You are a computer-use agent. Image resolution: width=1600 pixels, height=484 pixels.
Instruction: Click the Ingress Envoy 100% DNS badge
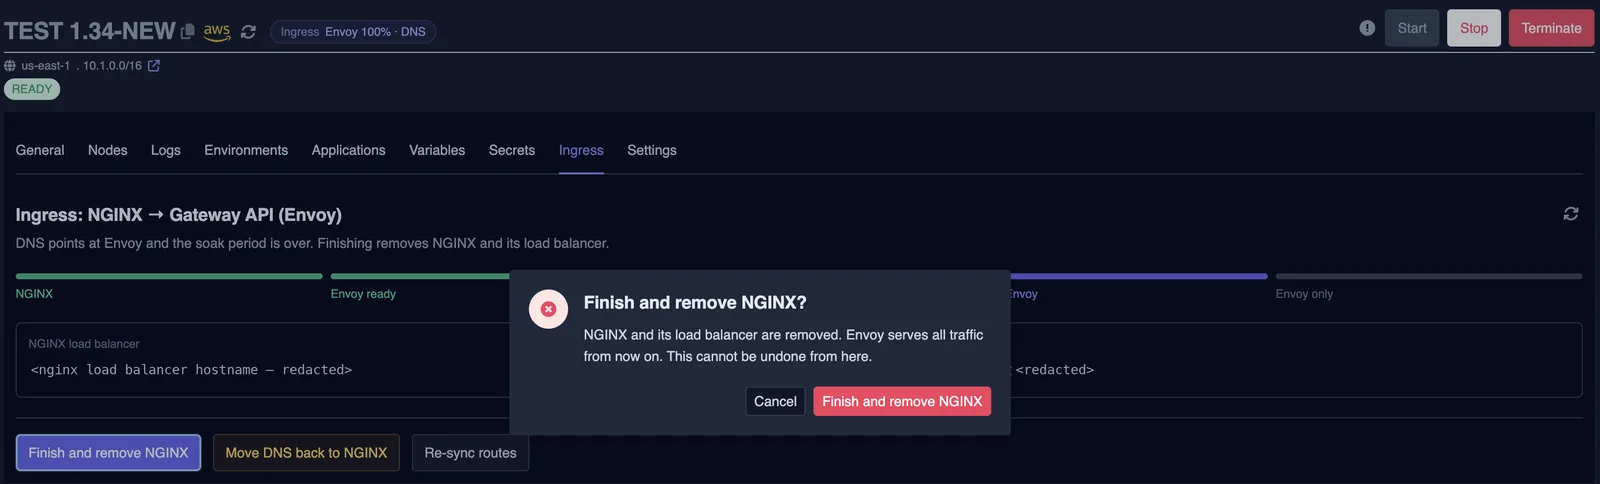click(x=353, y=32)
